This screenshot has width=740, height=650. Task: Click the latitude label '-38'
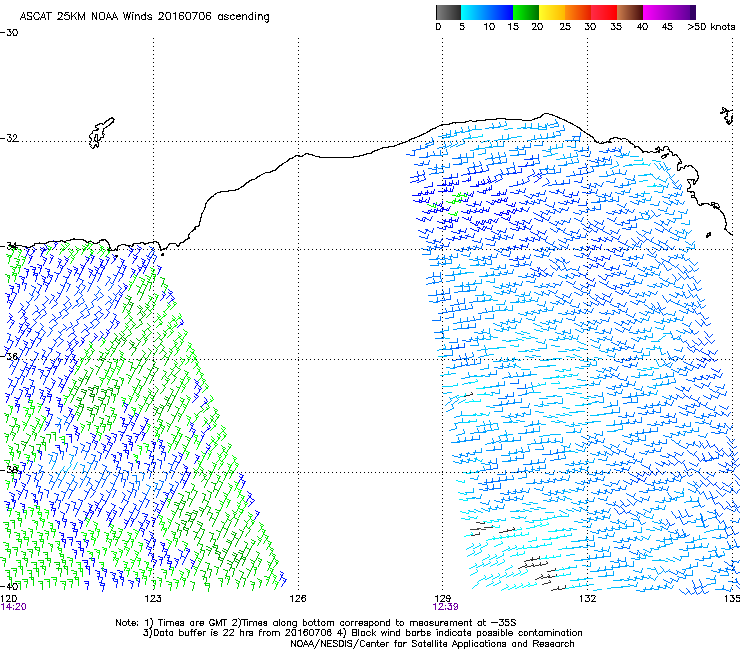point(9,470)
